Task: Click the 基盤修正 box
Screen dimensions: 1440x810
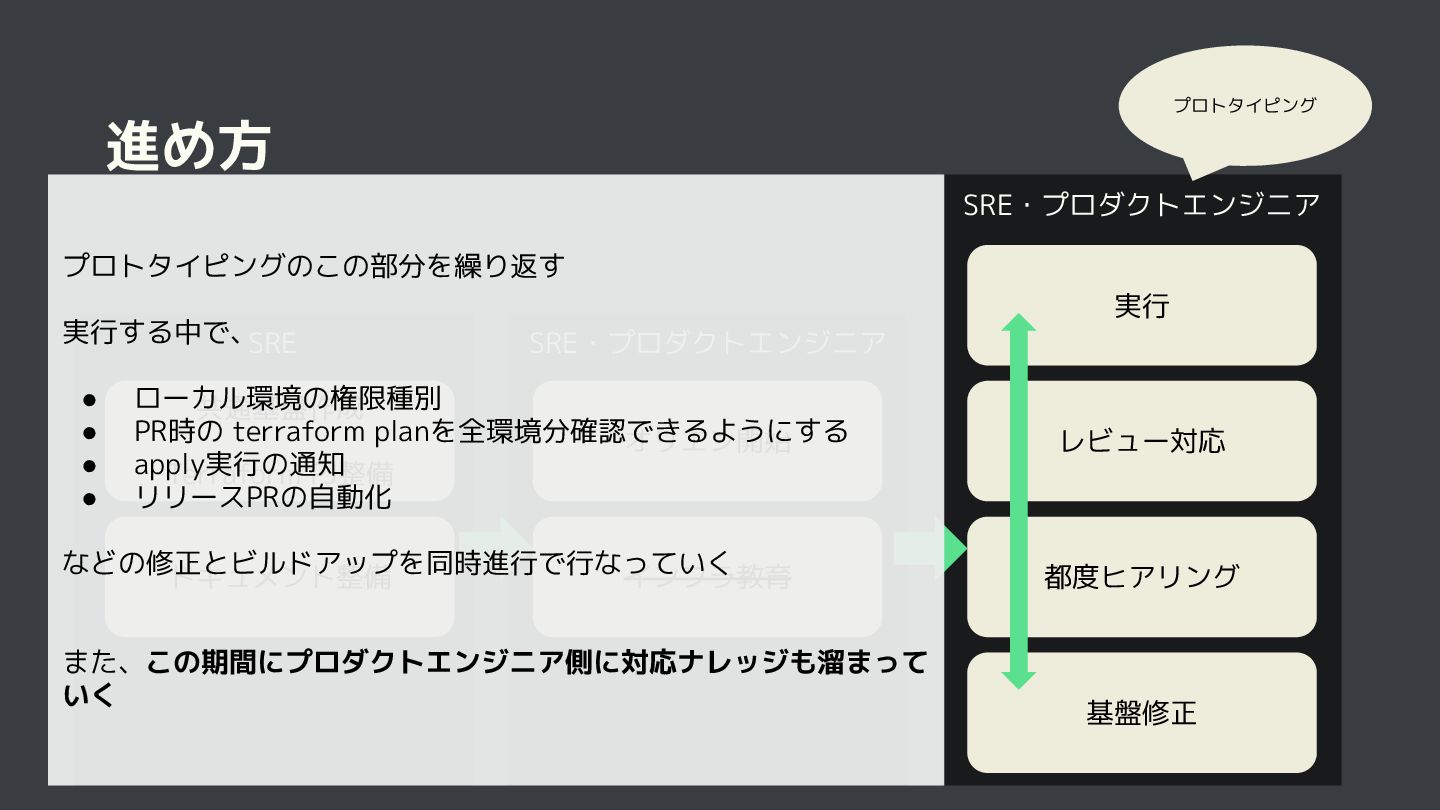Action: point(1142,713)
